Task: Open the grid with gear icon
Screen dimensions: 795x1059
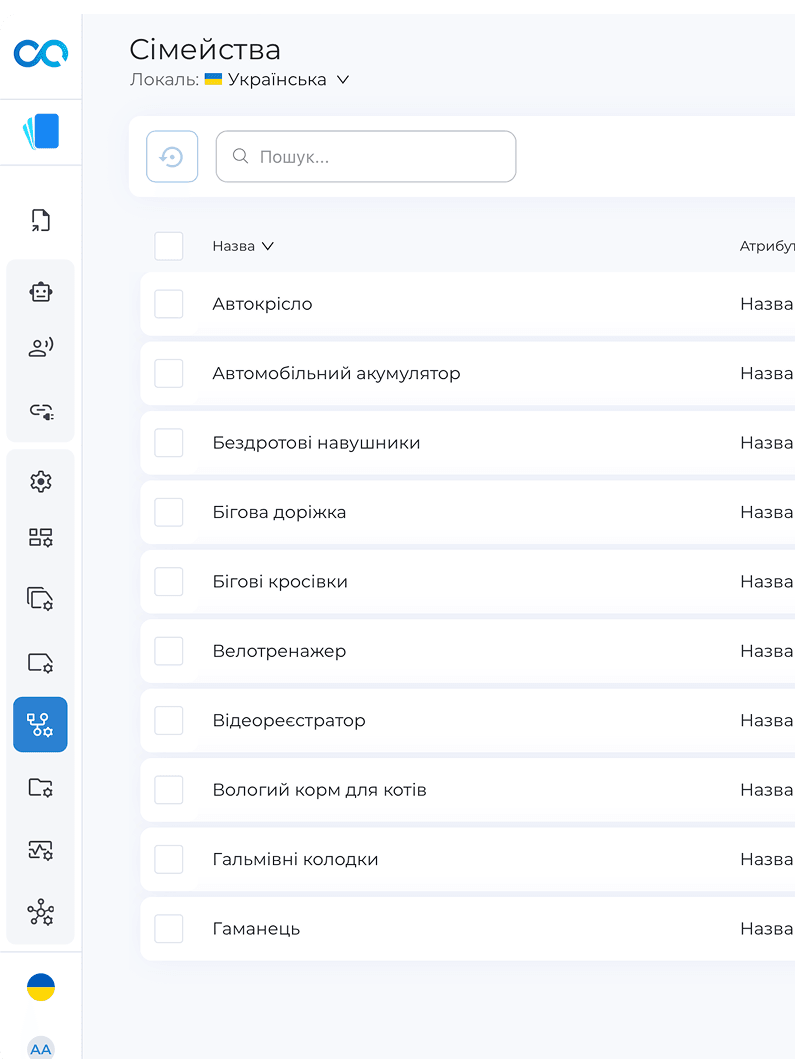Action: coord(41,538)
